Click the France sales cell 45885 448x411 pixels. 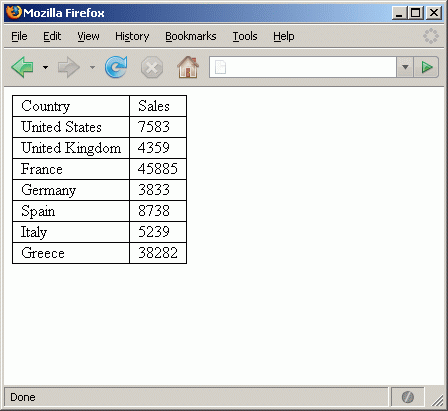(158, 169)
